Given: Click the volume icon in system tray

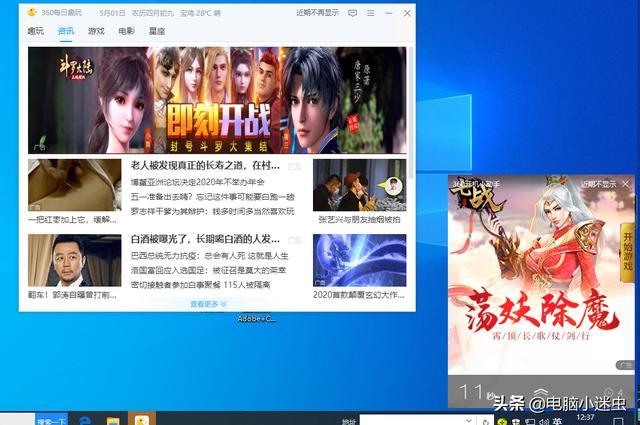Looking at the screenshot, I should coord(543,422).
